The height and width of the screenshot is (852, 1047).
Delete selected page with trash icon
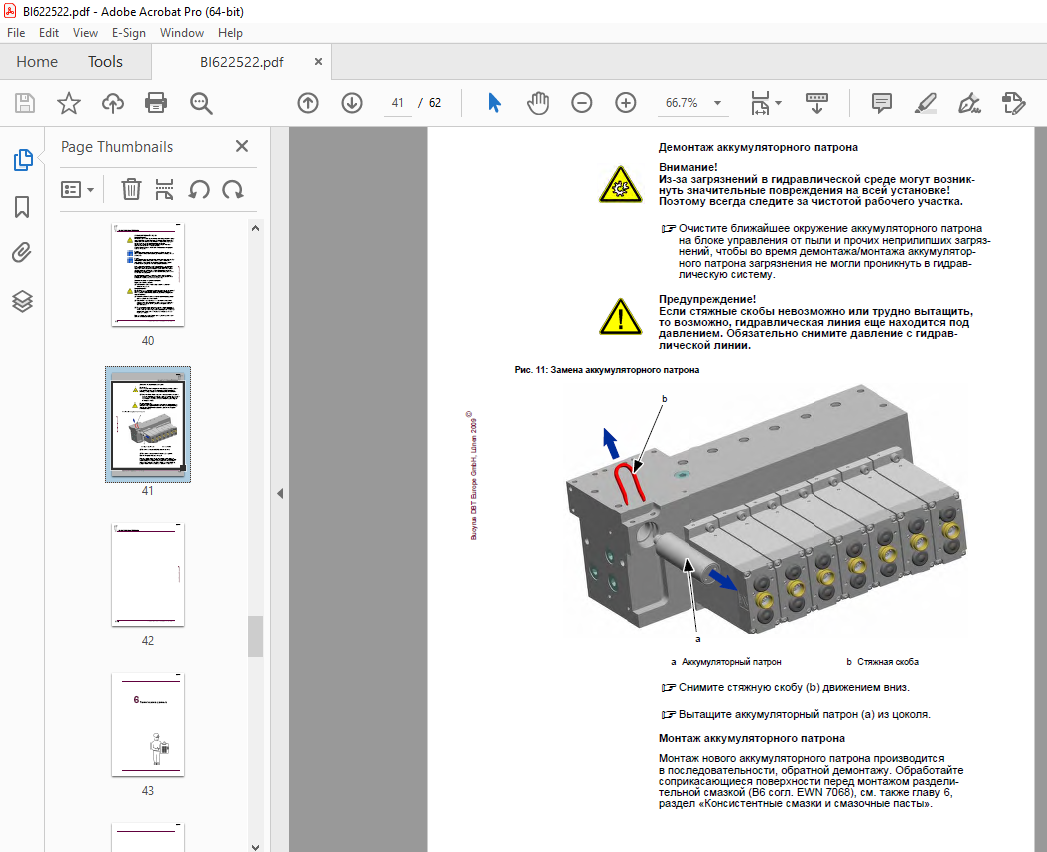coord(131,190)
